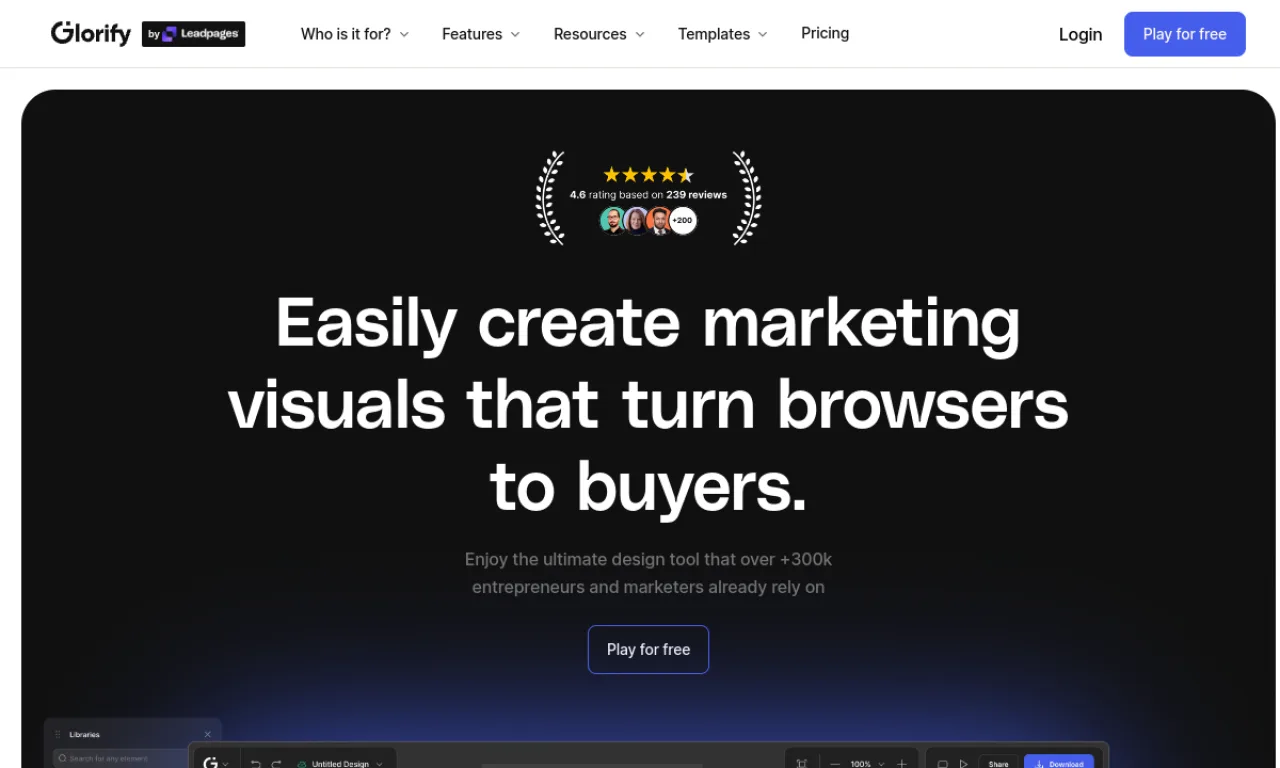
Task: Click the five-star rating row
Action: (x=648, y=175)
